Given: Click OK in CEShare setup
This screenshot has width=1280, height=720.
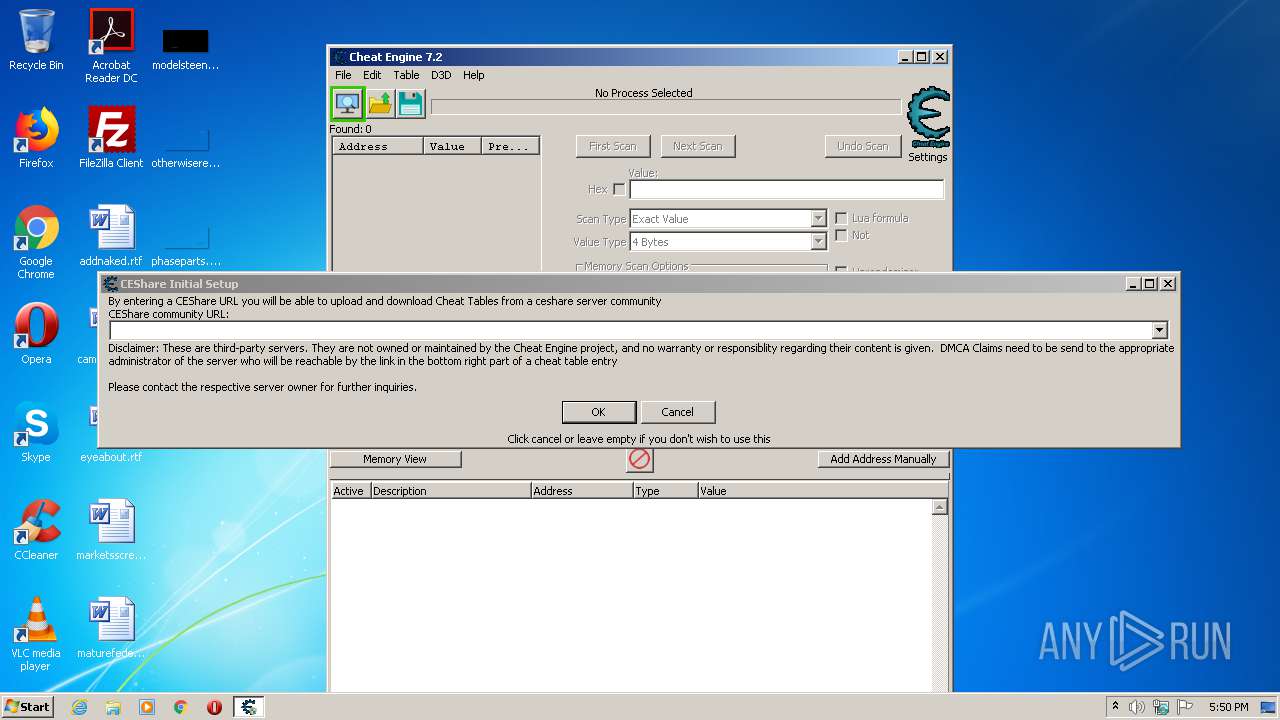Looking at the screenshot, I should point(598,412).
